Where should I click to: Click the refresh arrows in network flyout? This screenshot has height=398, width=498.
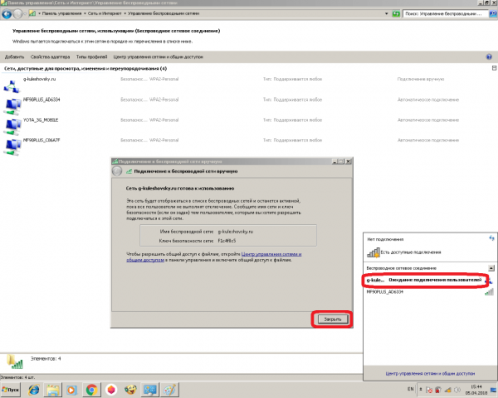(491, 238)
